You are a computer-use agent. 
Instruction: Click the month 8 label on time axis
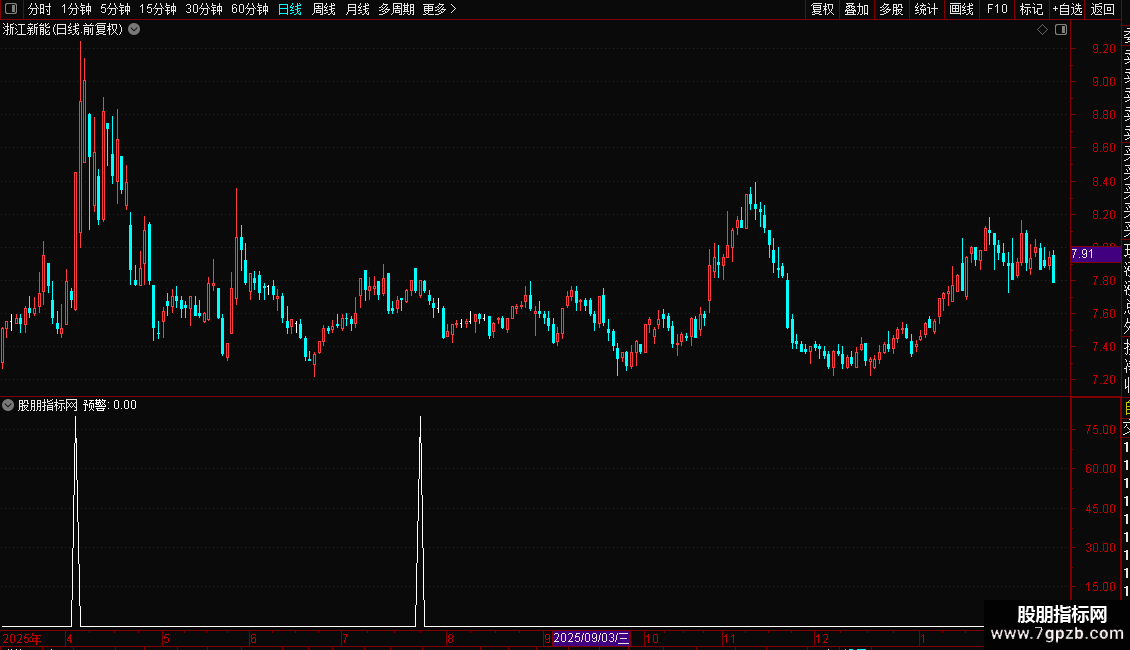450,638
